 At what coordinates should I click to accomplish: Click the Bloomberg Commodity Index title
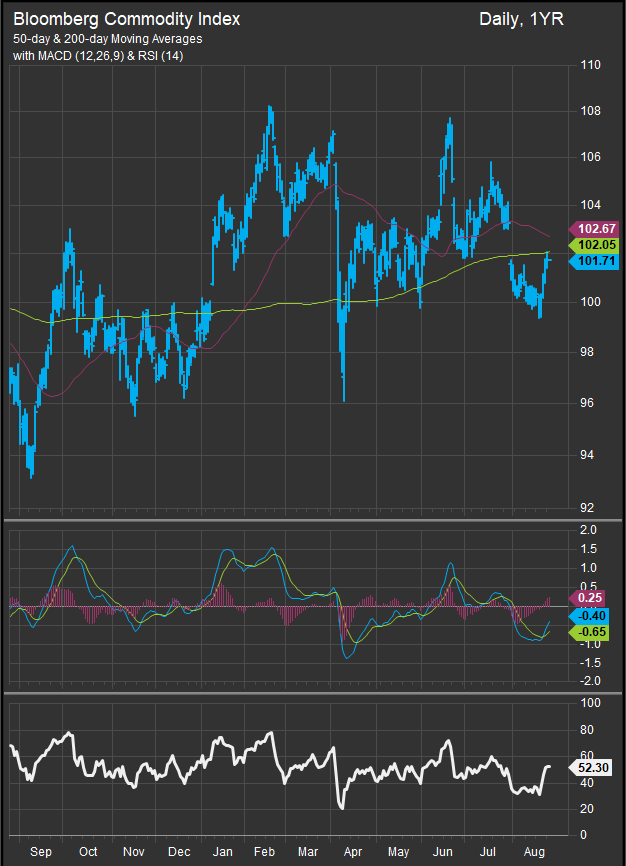[127, 19]
